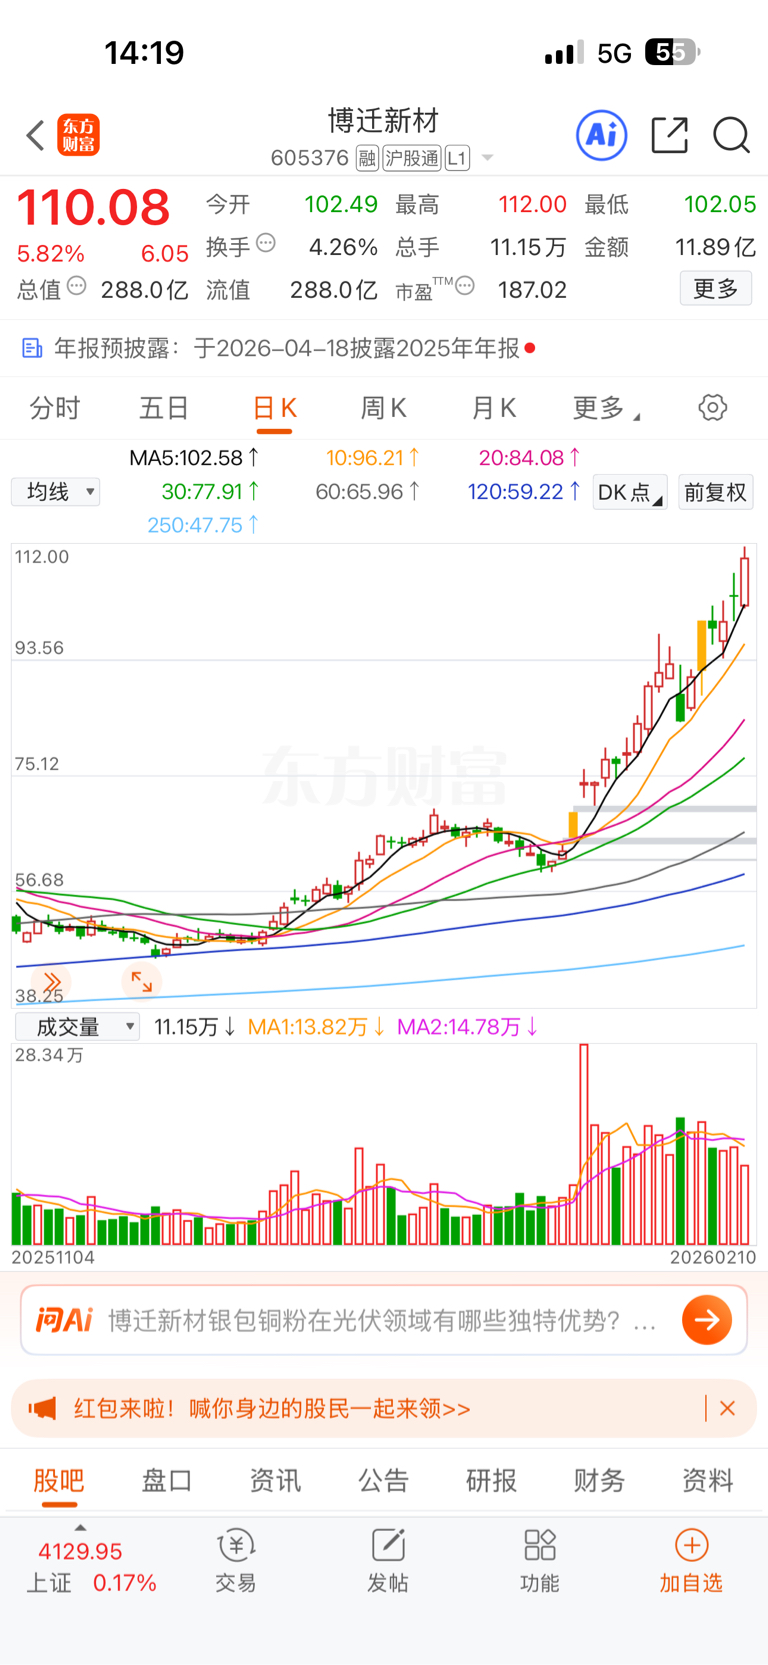
Task: Tap the megaphone promo icon
Action: pos(42,1408)
